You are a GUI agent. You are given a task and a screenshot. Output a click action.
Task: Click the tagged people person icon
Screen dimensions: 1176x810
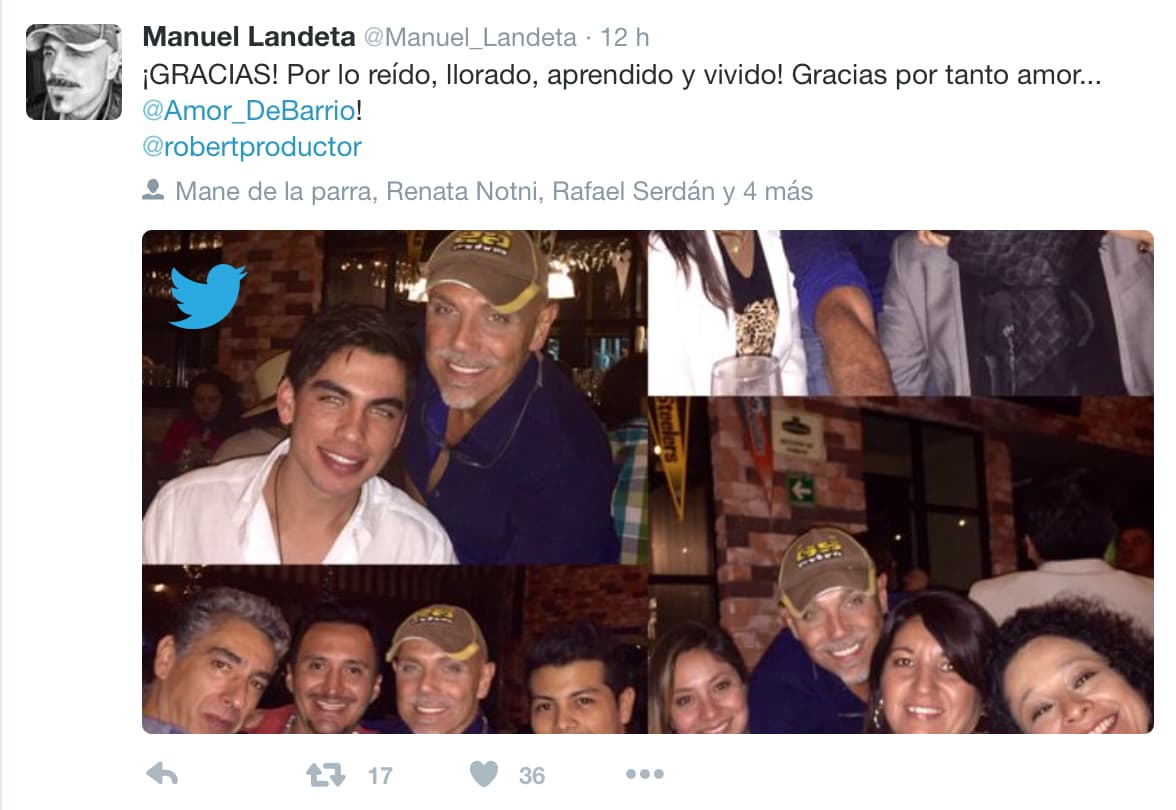(153, 190)
